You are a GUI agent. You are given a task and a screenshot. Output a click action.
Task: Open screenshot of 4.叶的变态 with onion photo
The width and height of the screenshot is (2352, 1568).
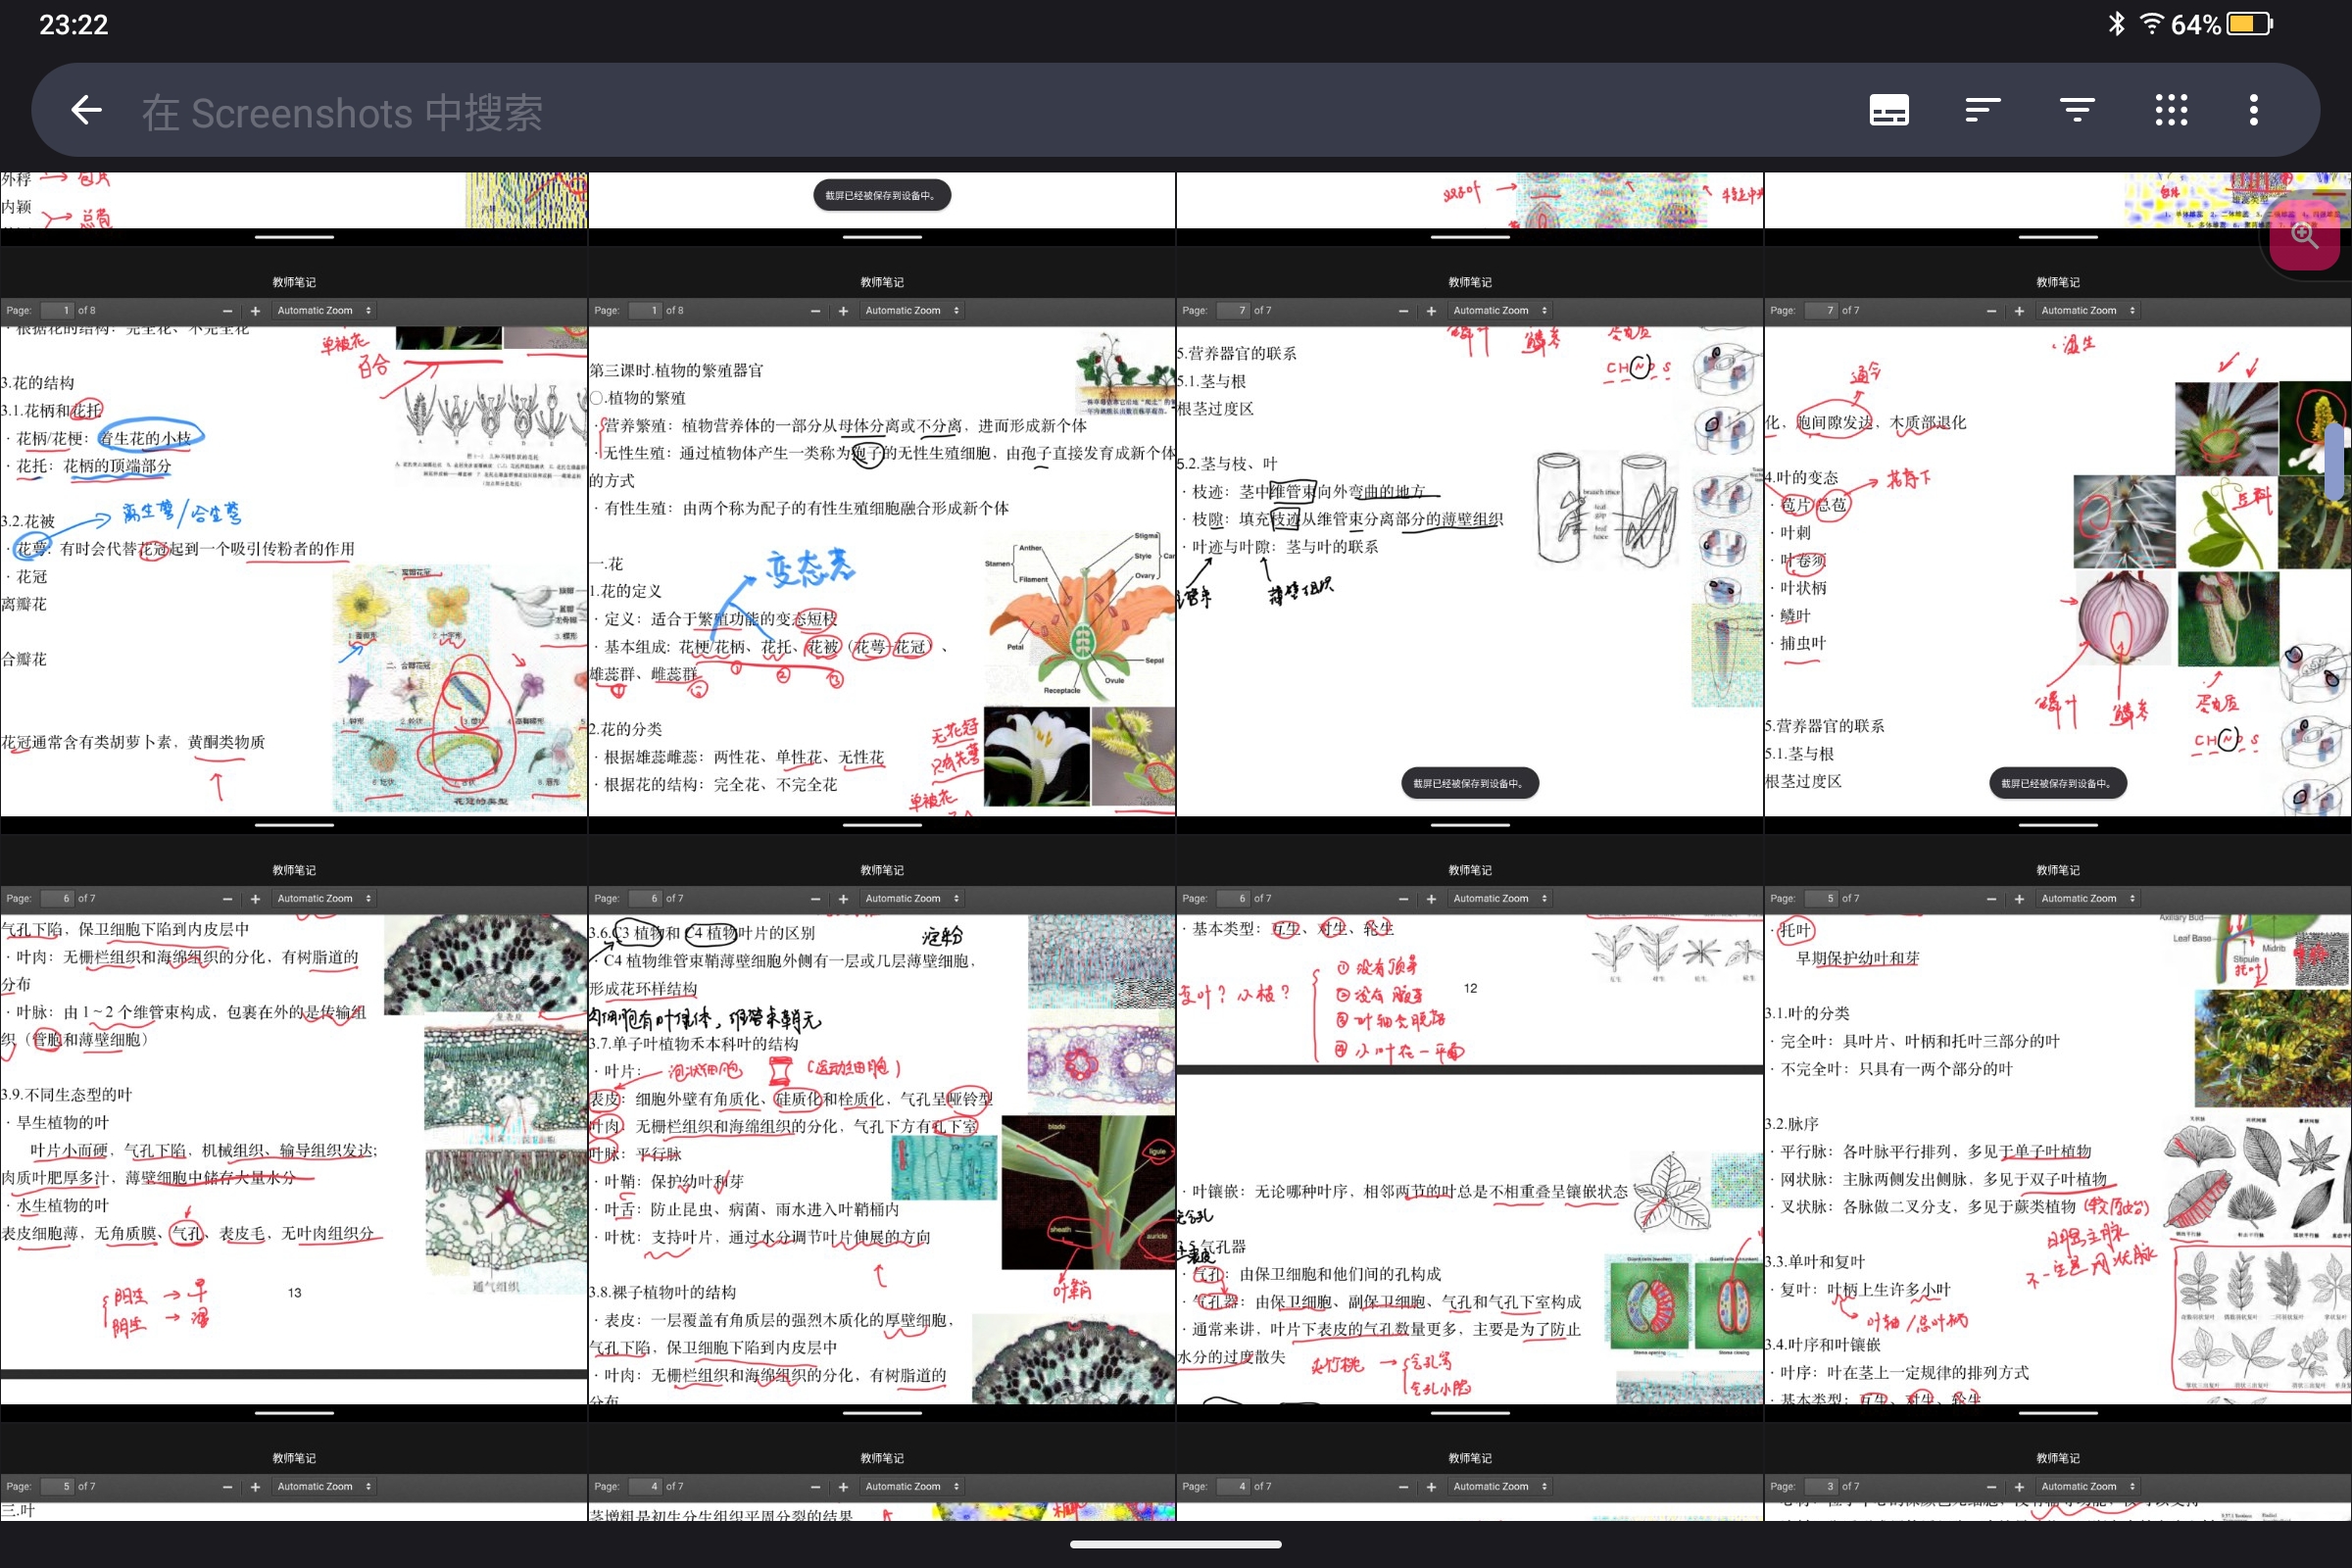(2058, 541)
